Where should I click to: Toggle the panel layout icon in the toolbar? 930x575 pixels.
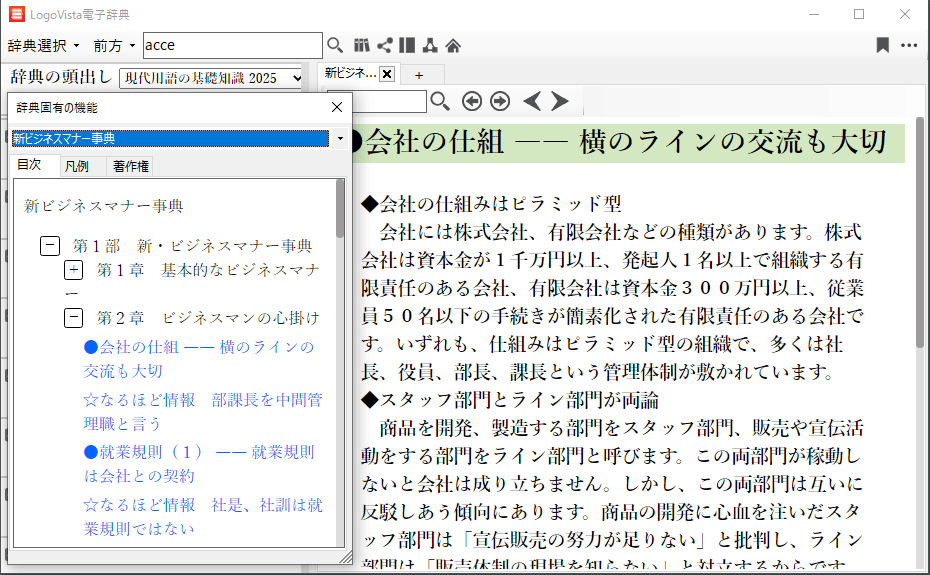pyautogui.click(x=407, y=45)
